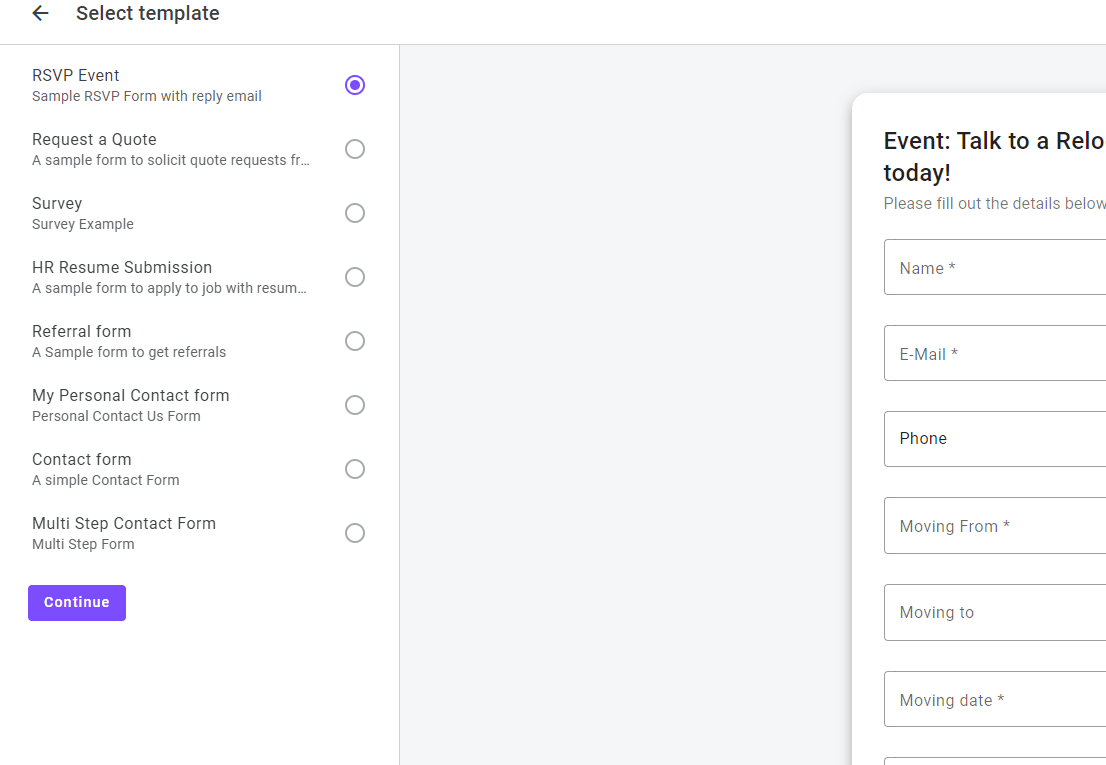Choose My Personal Contact form template
The width and height of the screenshot is (1106, 765).
pyautogui.click(x=355, y=405)
